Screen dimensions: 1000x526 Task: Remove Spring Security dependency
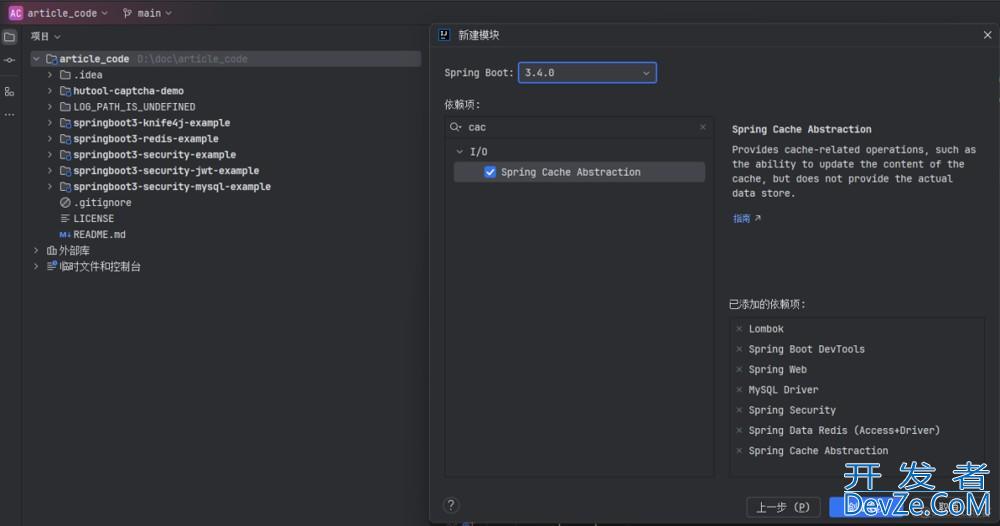point(739,410)
